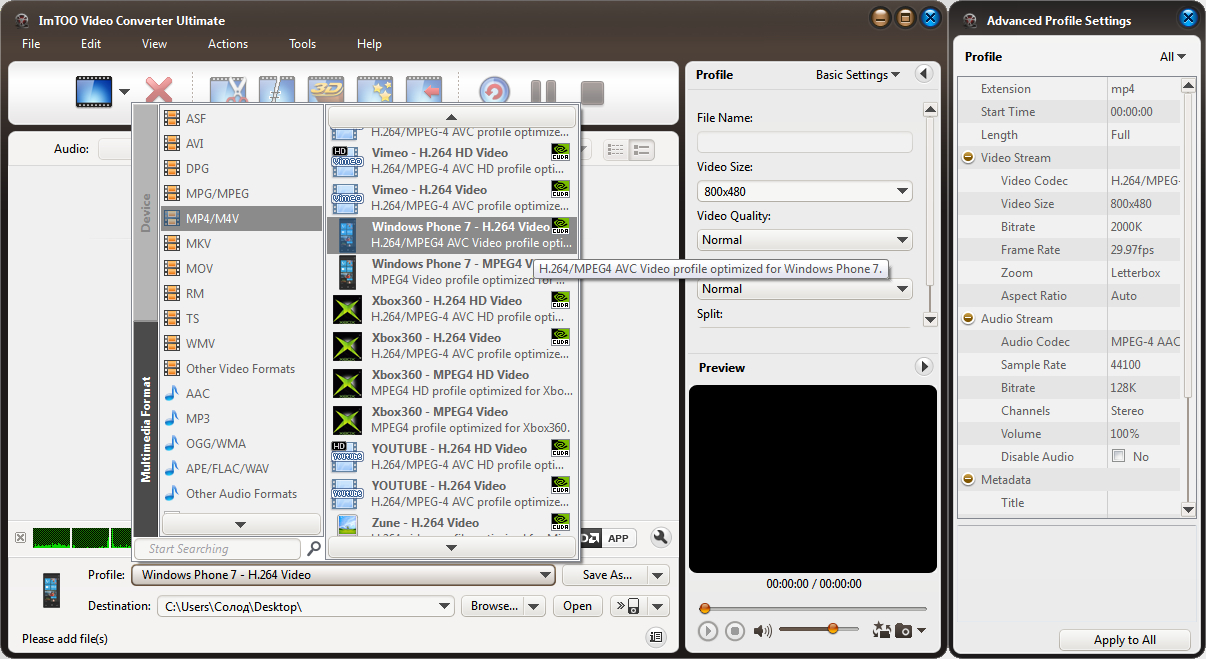
Task: Choose the OGG/WMA audio format
Action: (x=241, y=443)
